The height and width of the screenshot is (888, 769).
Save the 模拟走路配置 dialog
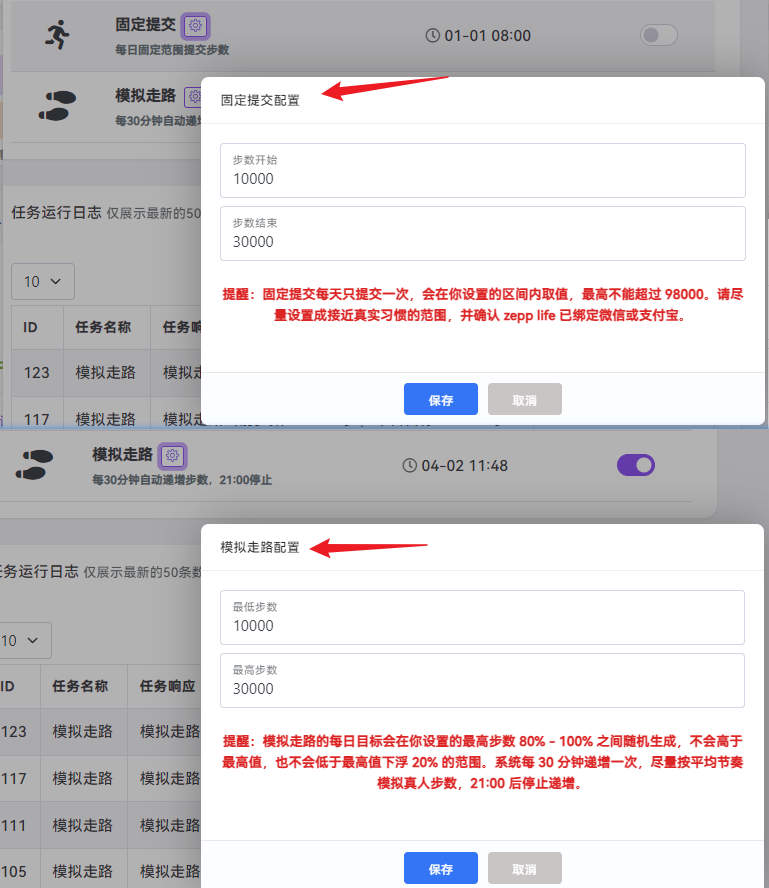441,868
